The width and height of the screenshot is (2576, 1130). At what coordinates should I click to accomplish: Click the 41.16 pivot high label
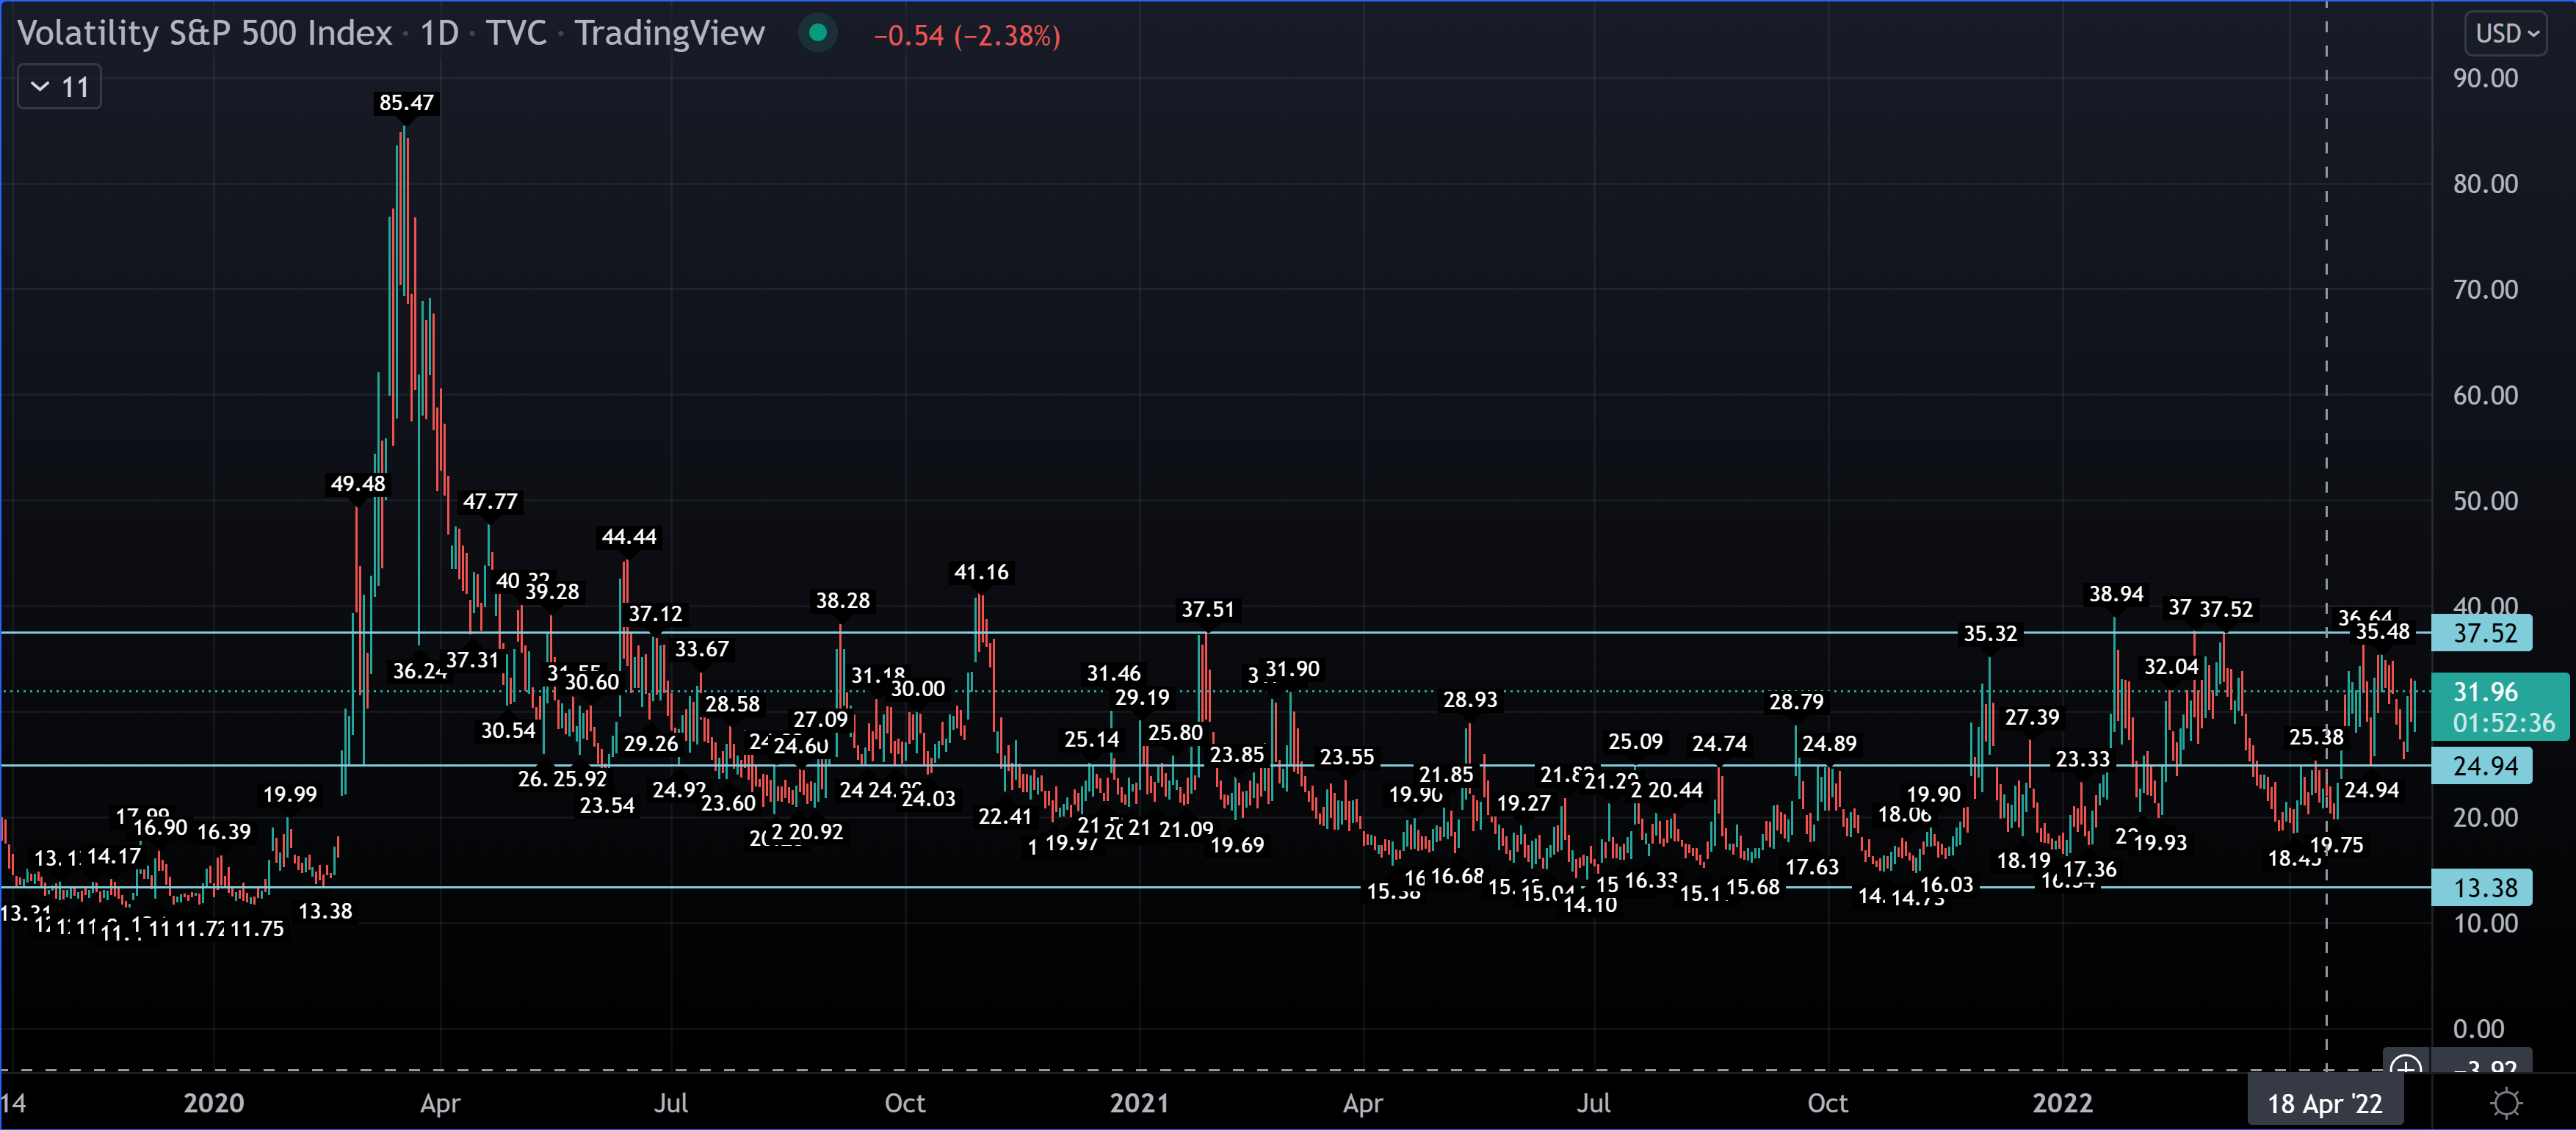981,572
